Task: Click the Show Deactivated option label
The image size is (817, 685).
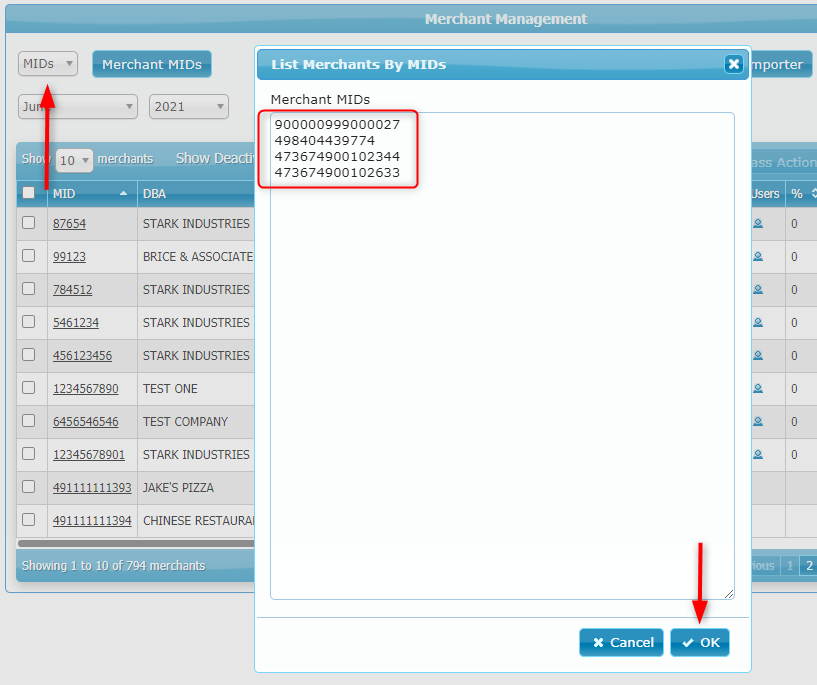Action: [215, 158]
